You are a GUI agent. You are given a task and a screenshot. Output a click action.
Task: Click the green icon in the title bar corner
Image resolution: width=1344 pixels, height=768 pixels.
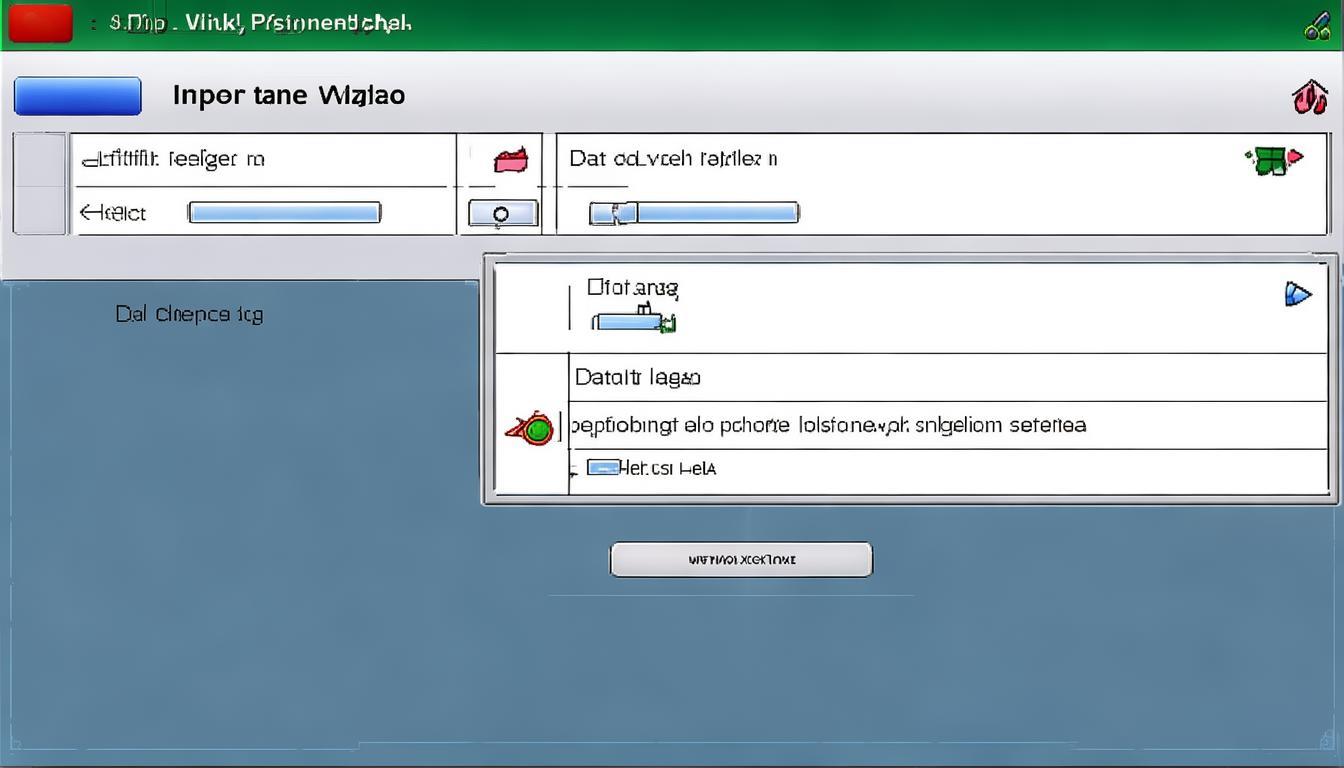[1316, 26]
